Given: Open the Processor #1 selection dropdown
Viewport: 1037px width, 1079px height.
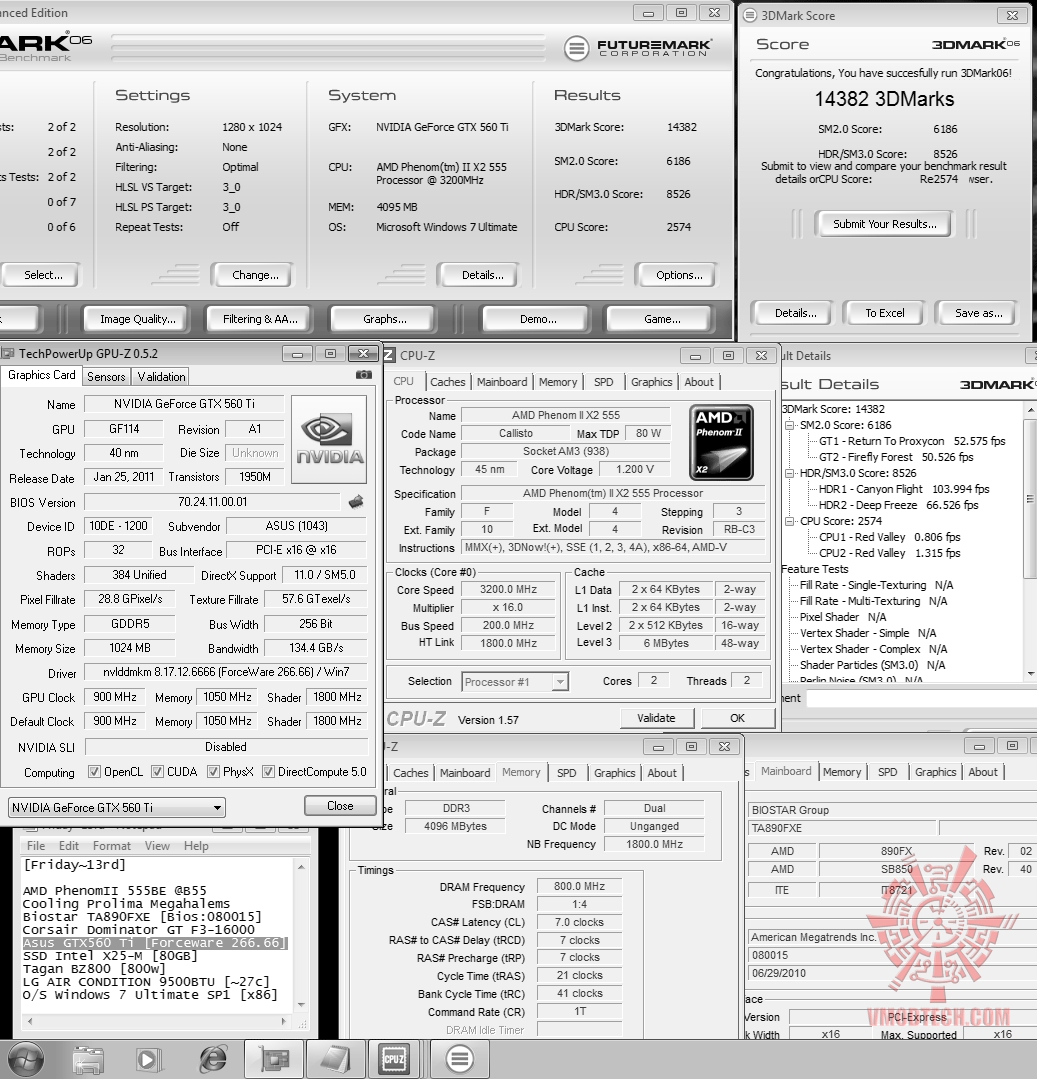Looking at the screenshot, I should click(x=514, y=681).
